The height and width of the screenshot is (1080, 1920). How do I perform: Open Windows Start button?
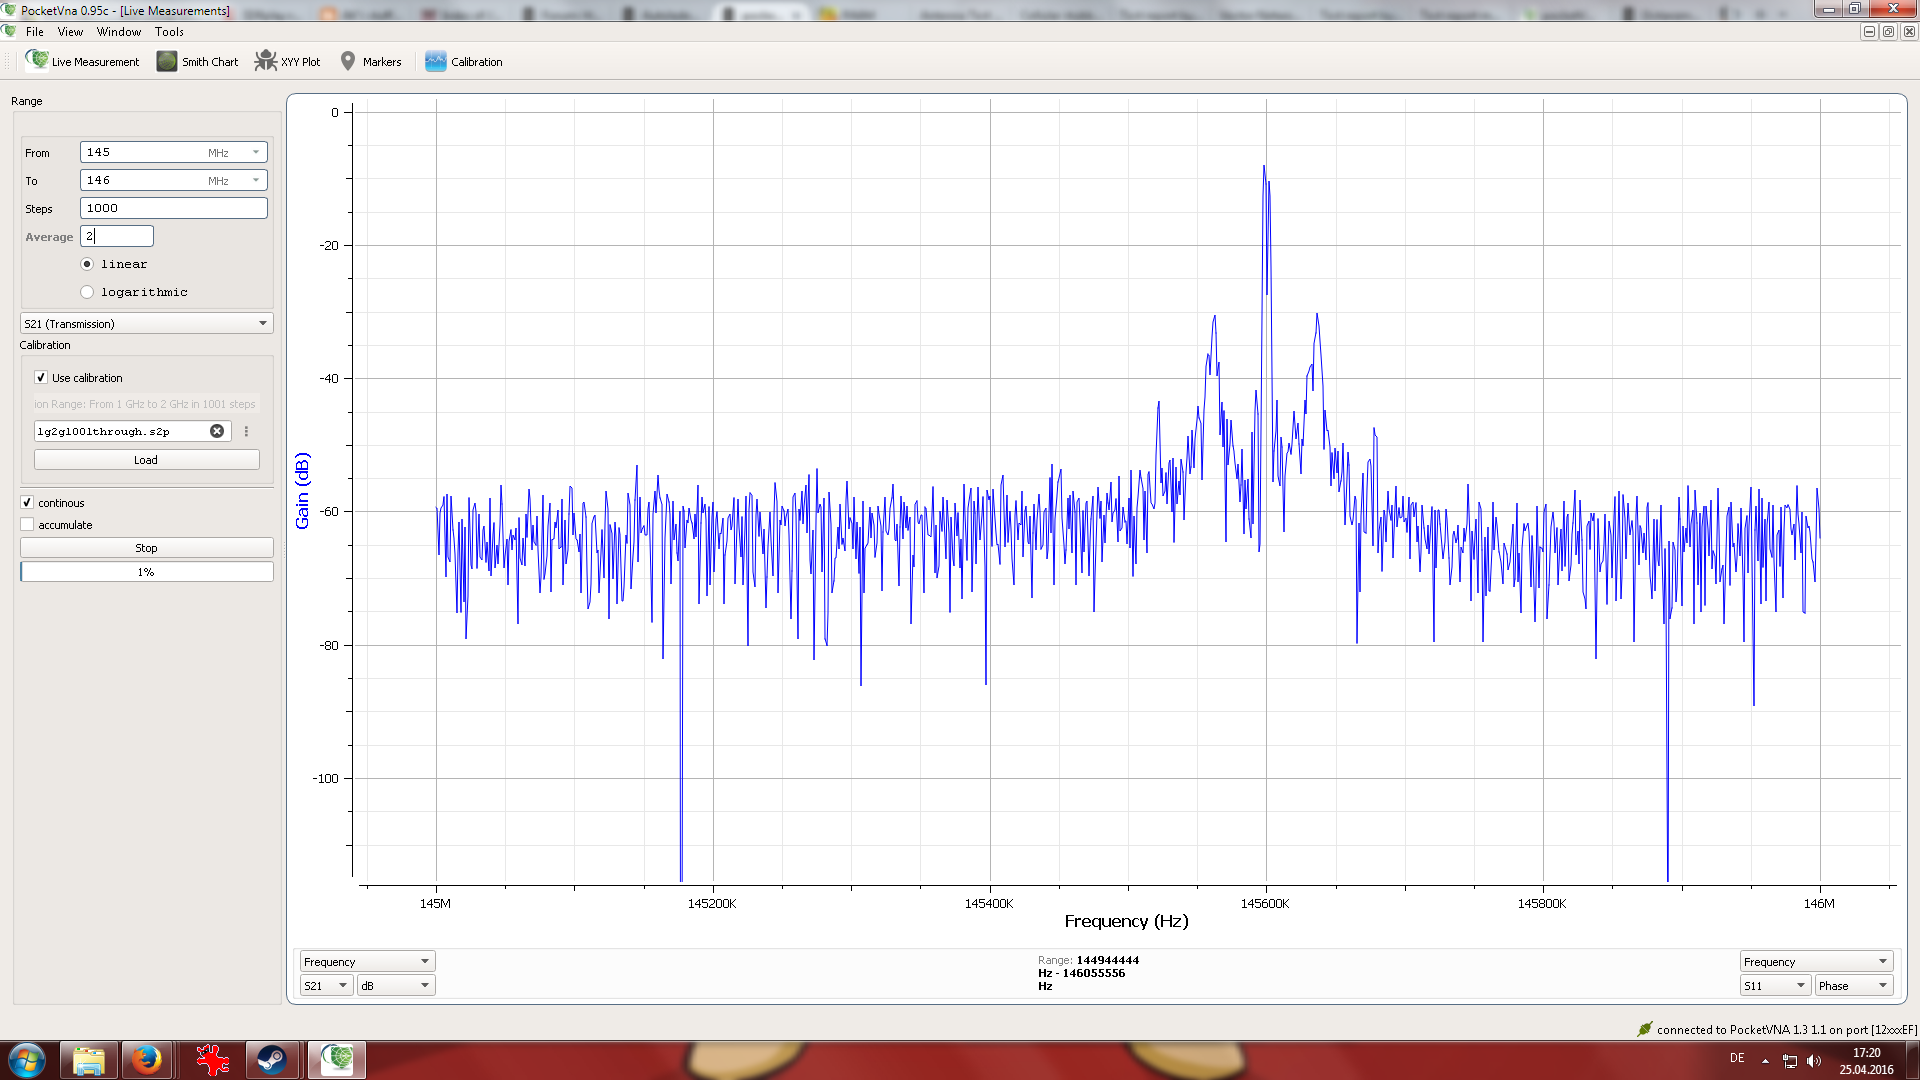pyautogui.click(x=26, y=1060)
